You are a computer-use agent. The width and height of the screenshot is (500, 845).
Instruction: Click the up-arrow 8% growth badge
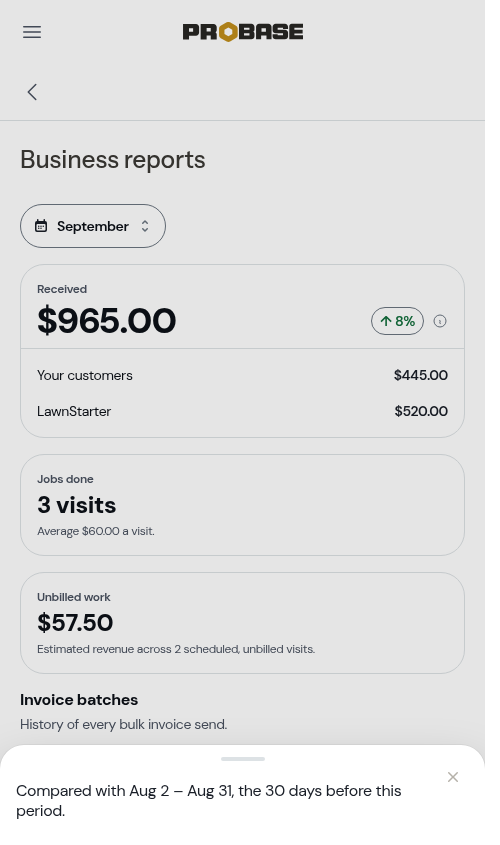point(397,321)
